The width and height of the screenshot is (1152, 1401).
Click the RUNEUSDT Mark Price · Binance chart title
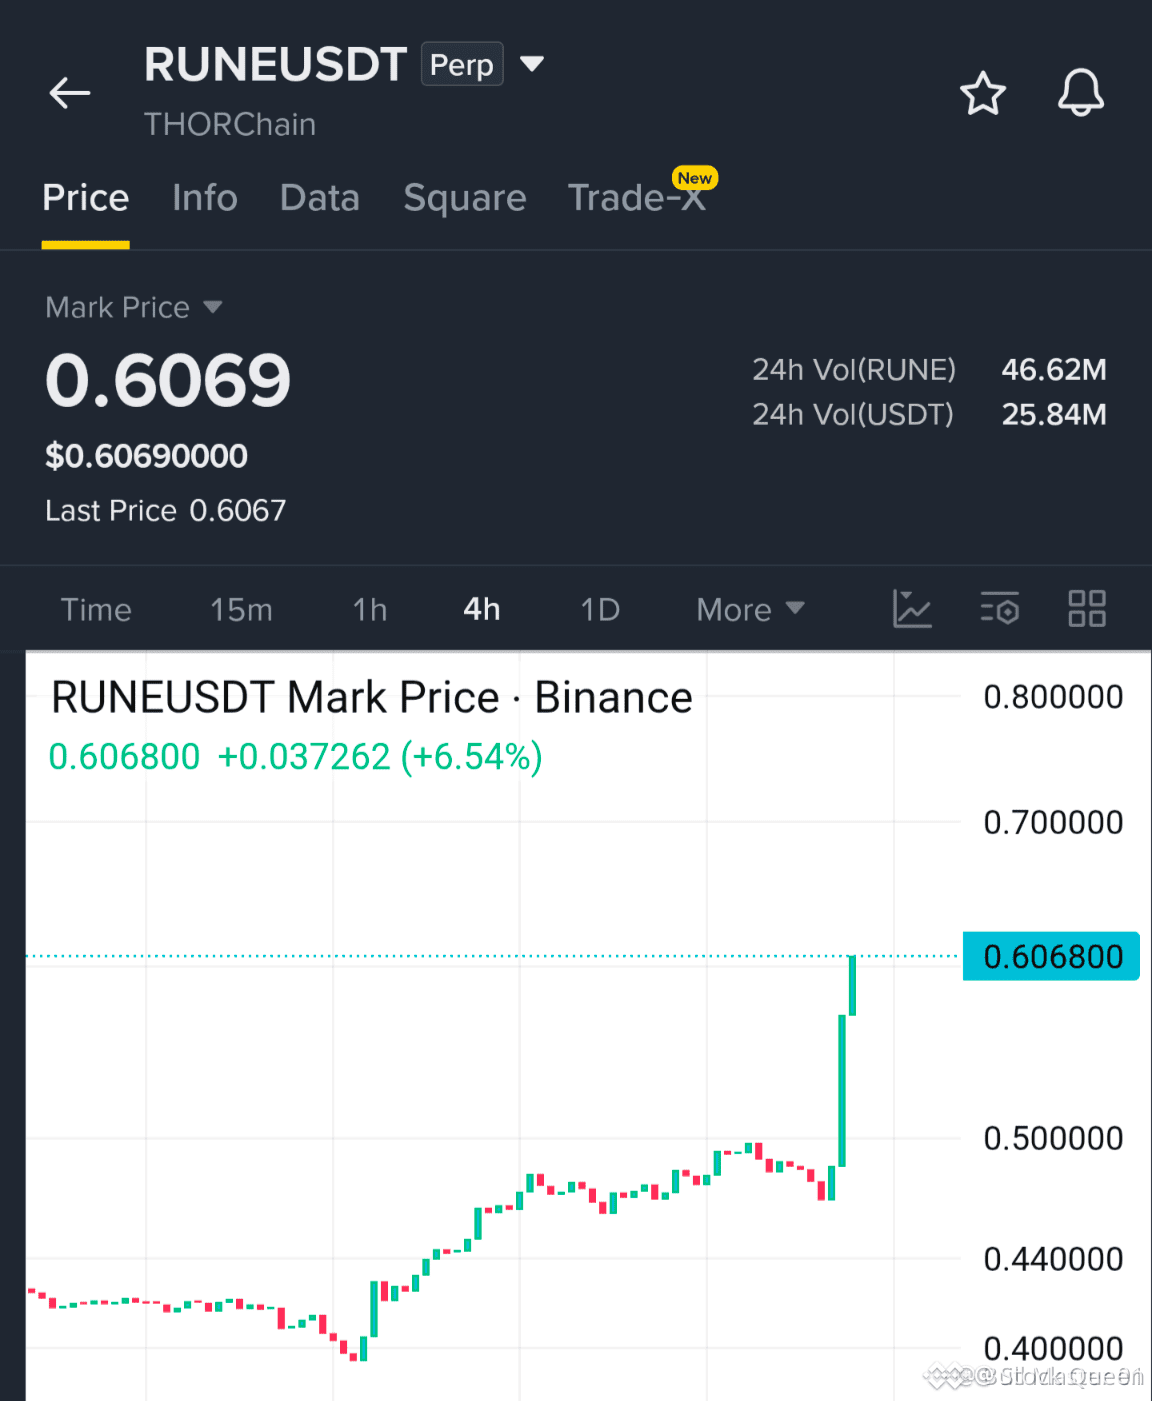click(x=372, y=697)
